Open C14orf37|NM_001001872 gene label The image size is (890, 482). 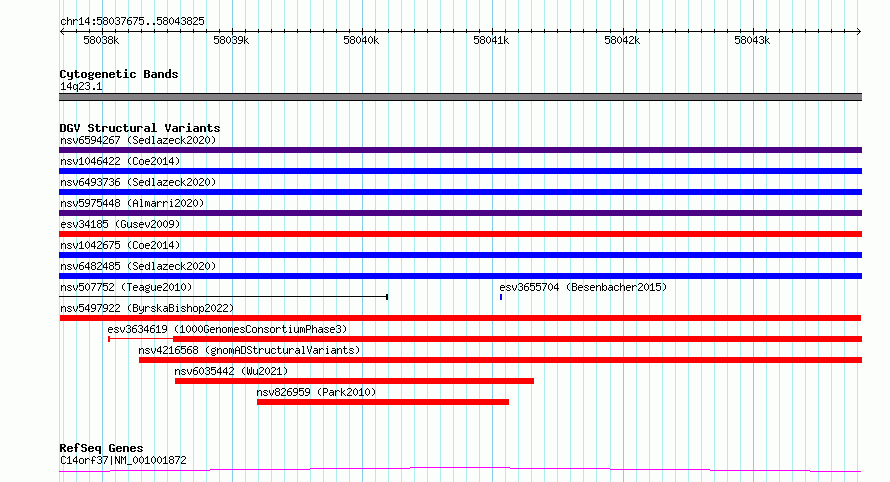[123, 460]
